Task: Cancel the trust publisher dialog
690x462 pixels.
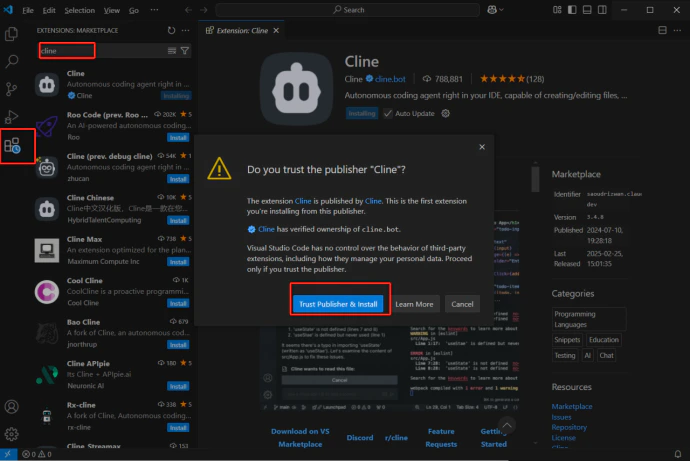Action: tap(462, 304)
